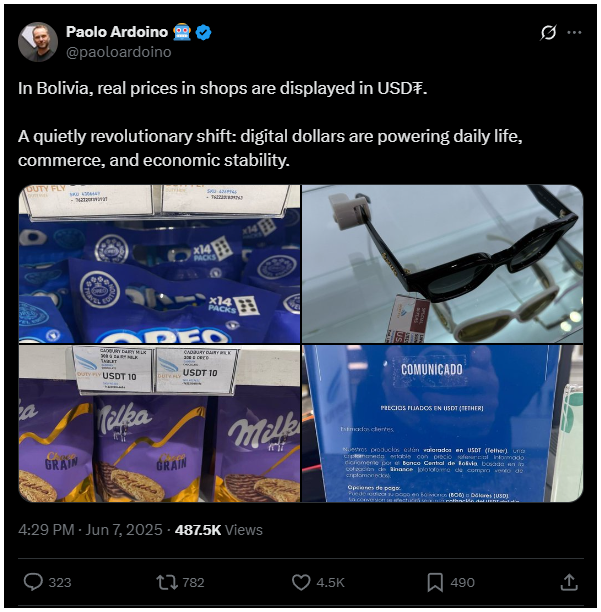Open Paolo Ardoino's profile avatar
Viewport: 601px width, 612px height.
click(x=38, y=42)
